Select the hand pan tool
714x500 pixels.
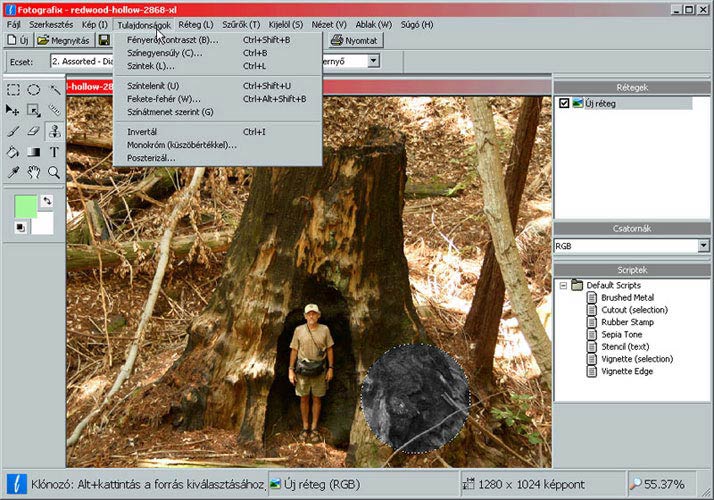[34, 173]
